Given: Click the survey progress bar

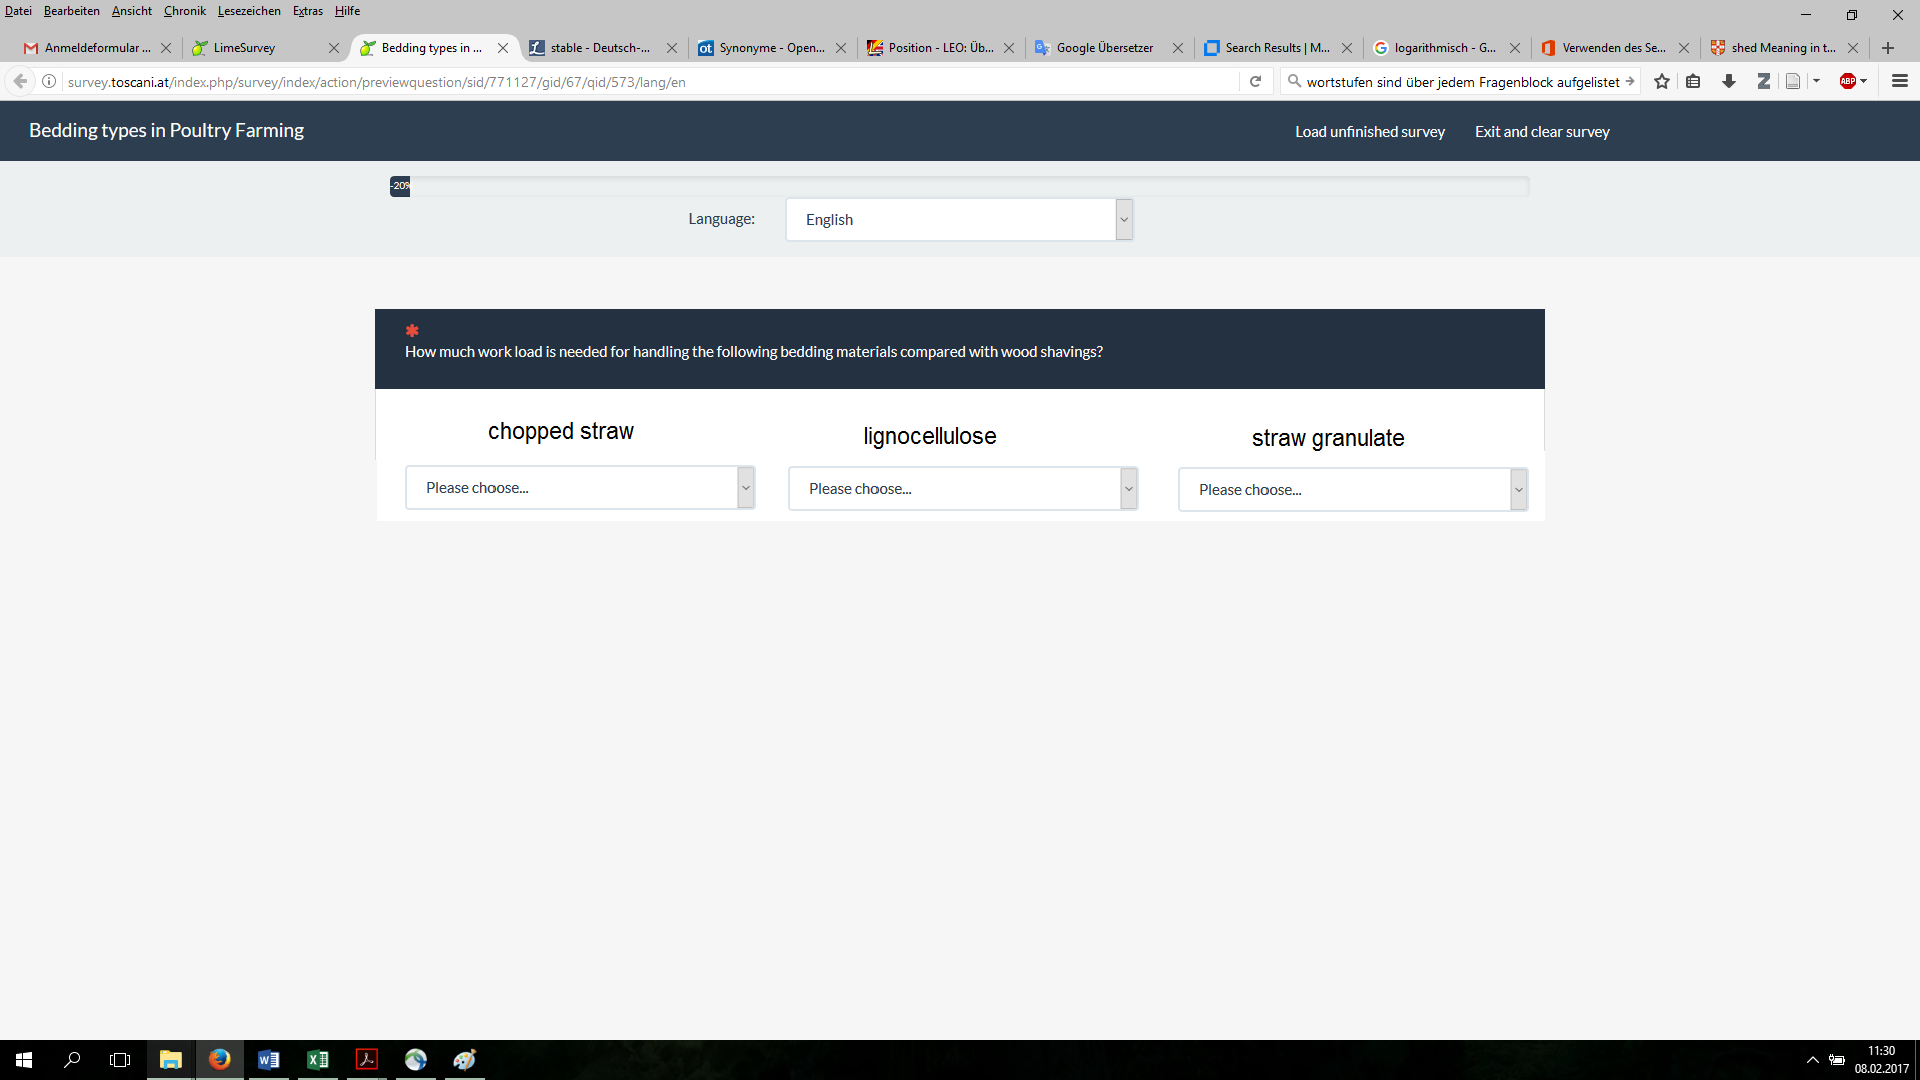Looking at the screenshot, I should (959, 186).
